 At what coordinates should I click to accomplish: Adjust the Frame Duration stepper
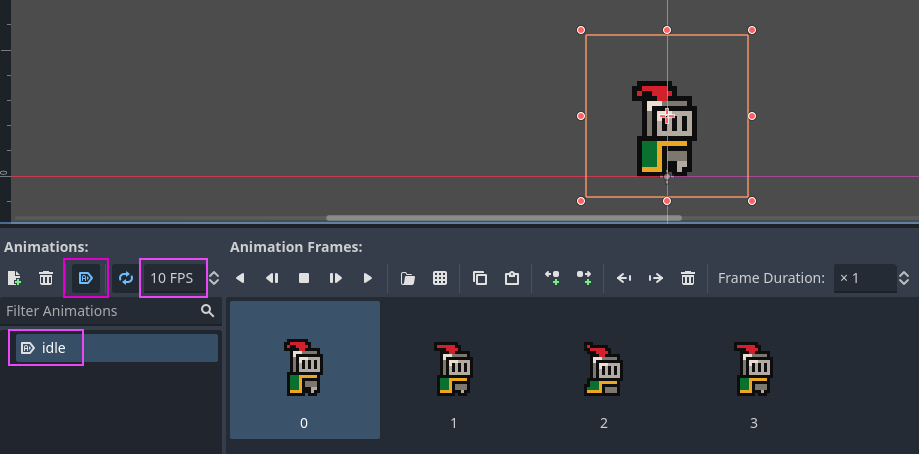[x=904, y=278]
